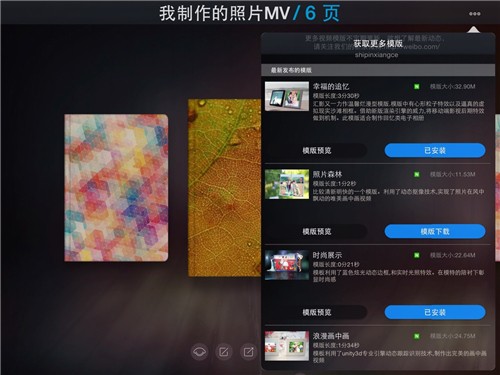
Task: Click 已安装 button for 时尚展示
Action: [435, 312]
